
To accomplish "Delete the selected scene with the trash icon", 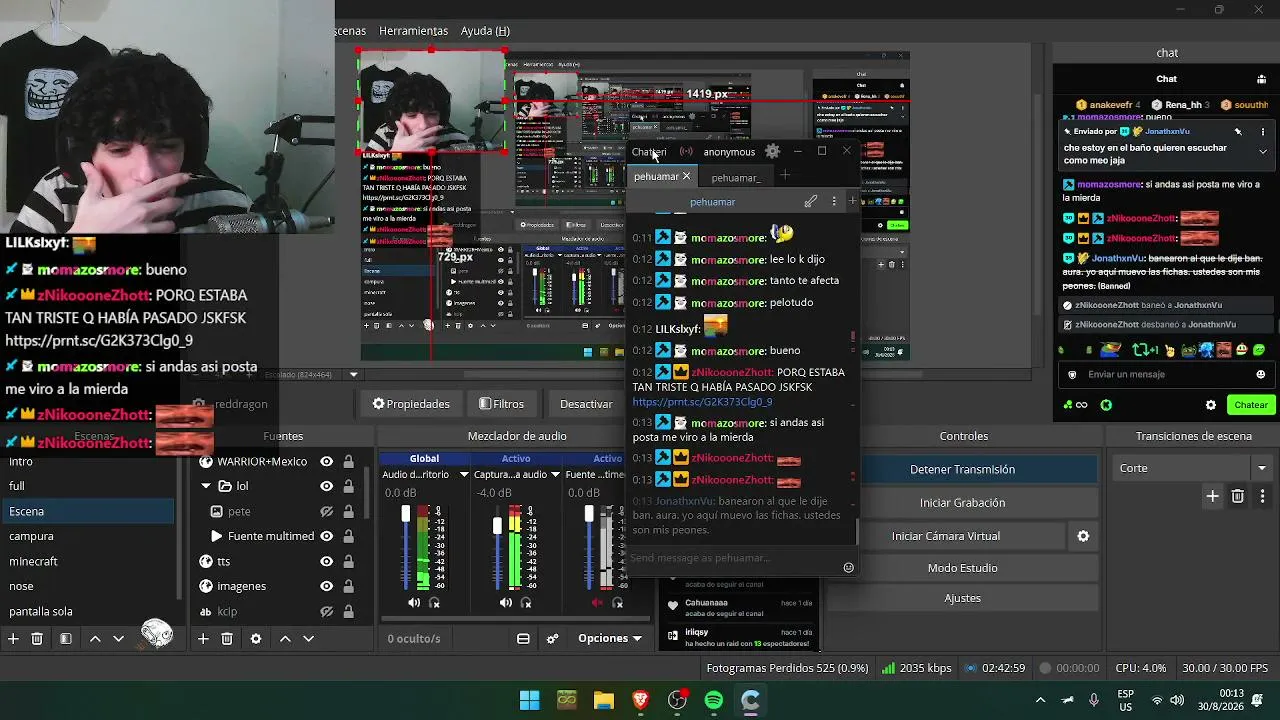I will tap(37, 638).
